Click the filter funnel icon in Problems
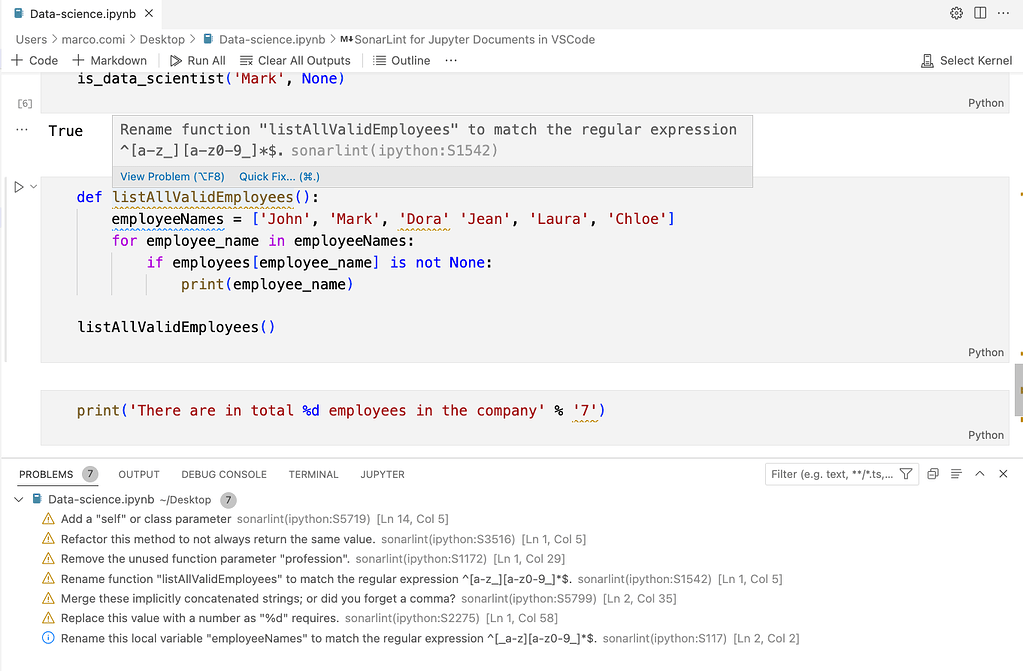The width and height of the screenshot is (1023, 671). (906, 474)
